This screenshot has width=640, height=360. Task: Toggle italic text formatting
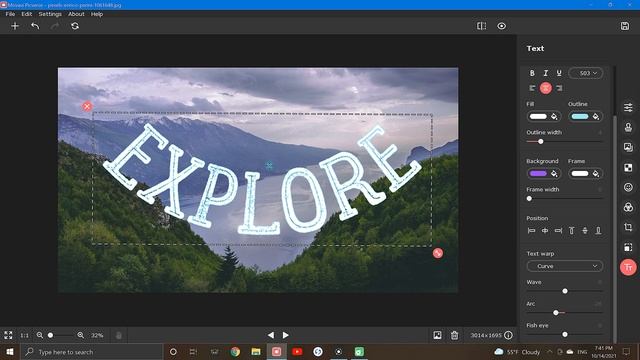(x=545, y=73)
